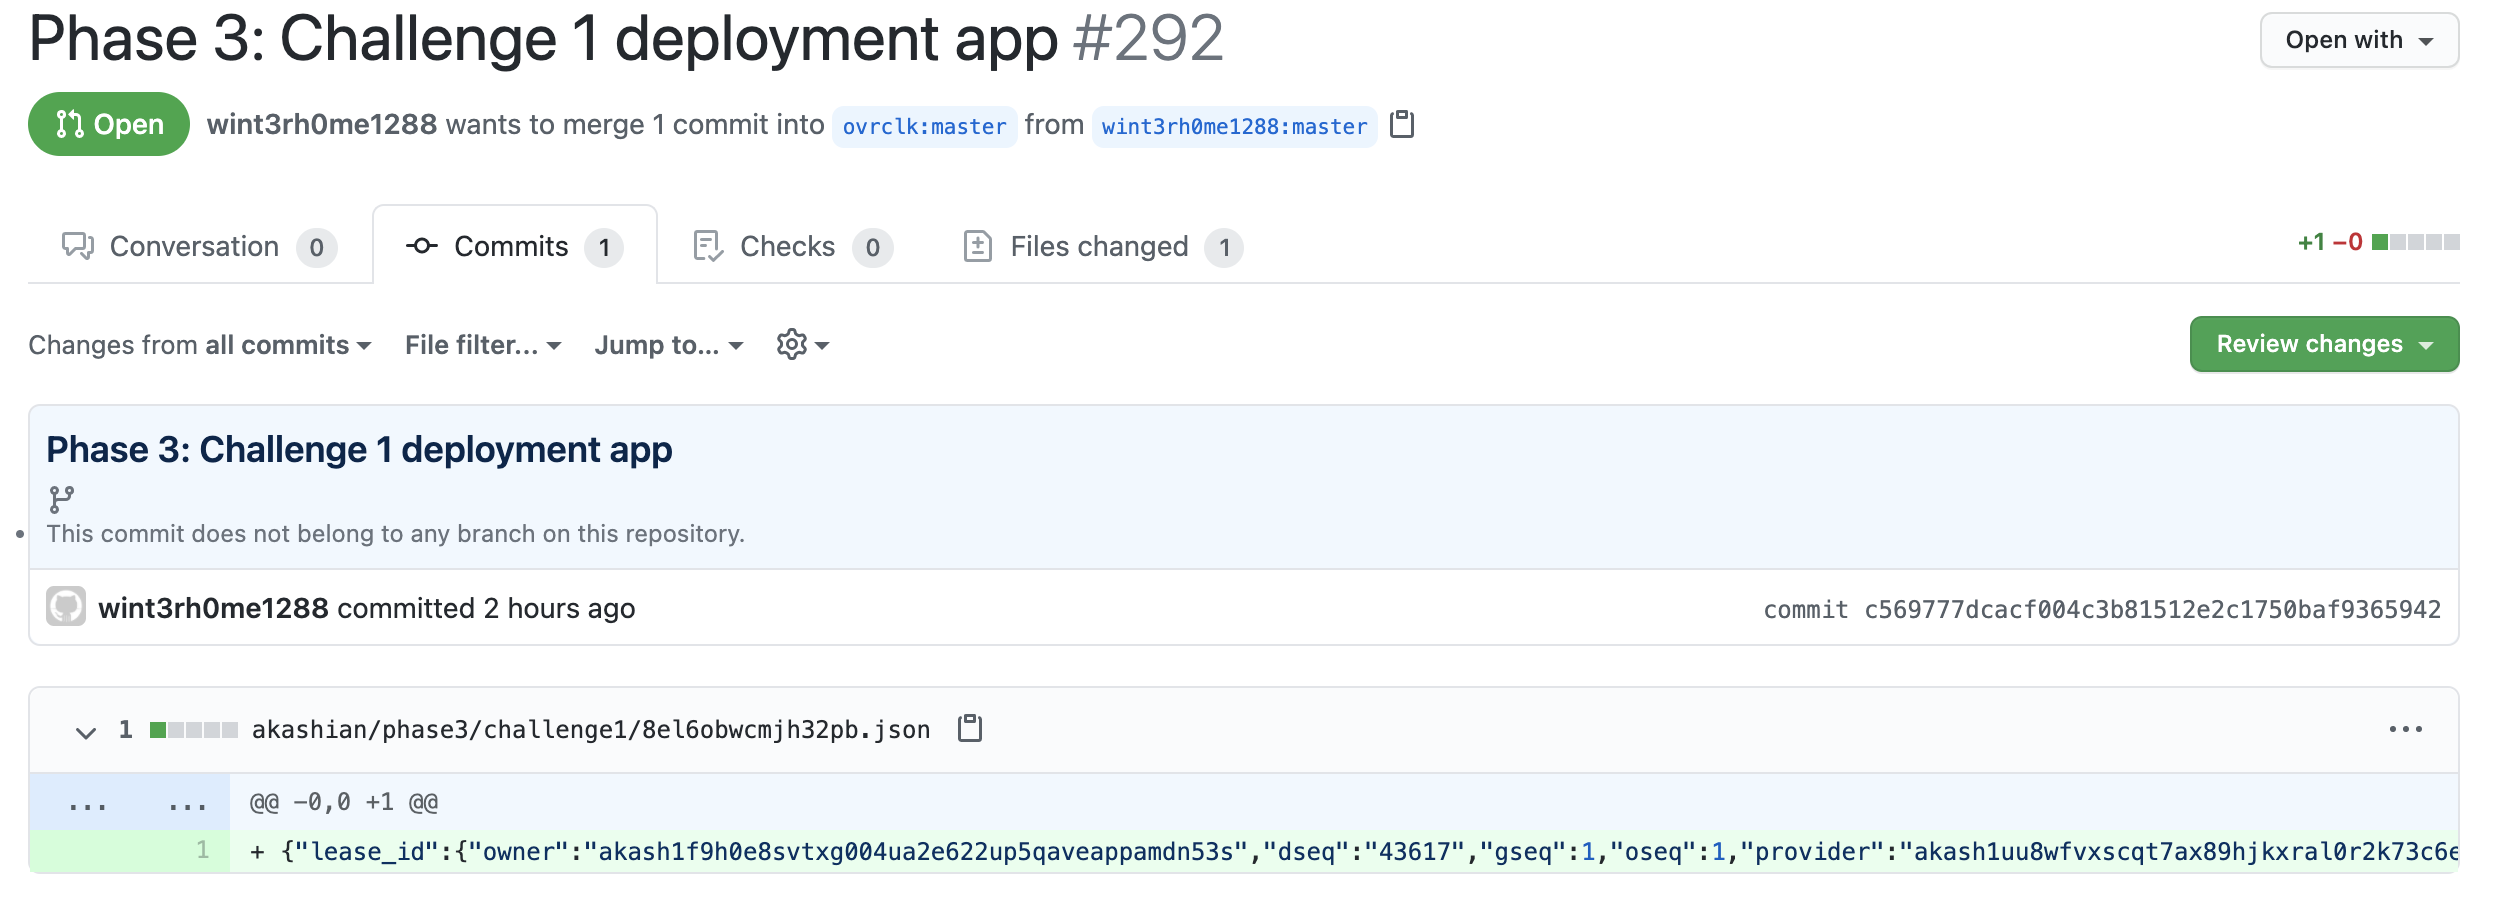Click line number 1 in the diff

point(203,850)
